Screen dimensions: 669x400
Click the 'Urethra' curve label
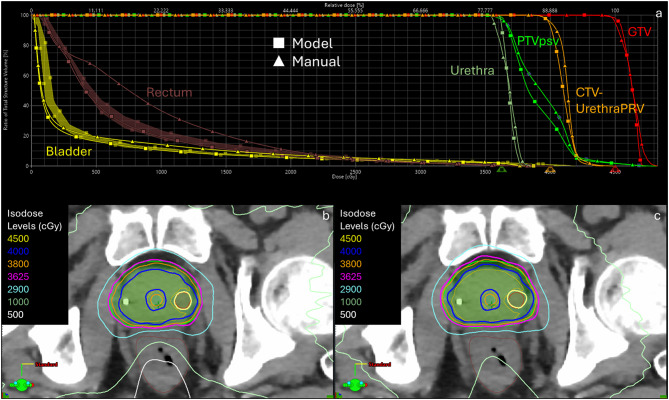[472, 70]
